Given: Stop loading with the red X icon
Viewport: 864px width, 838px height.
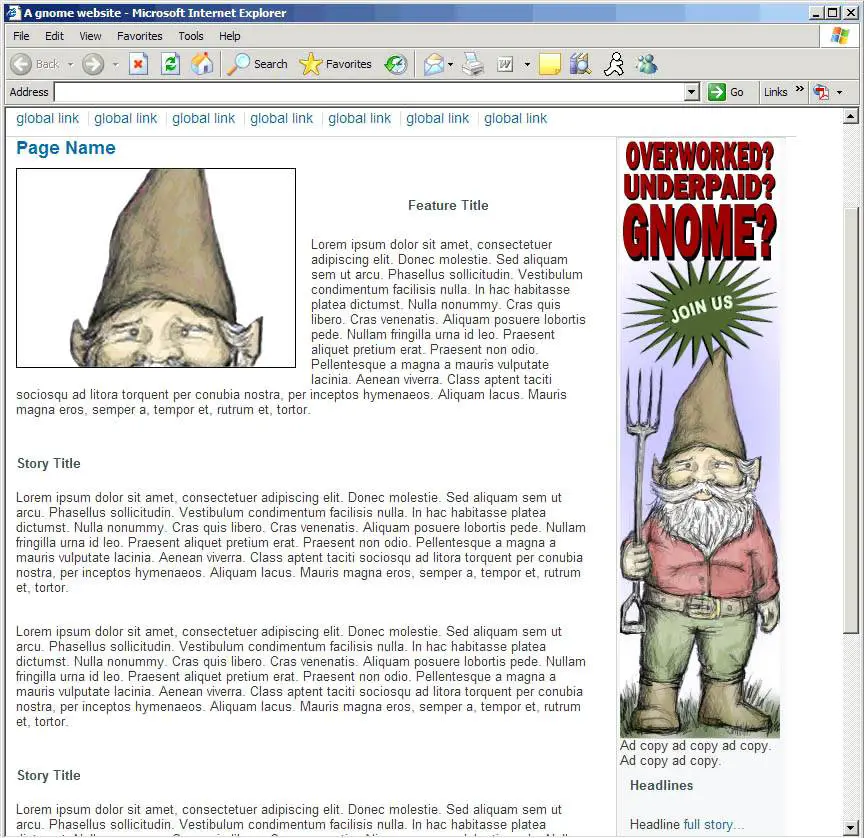Looking at the screenshot, I should pos(138,64).
